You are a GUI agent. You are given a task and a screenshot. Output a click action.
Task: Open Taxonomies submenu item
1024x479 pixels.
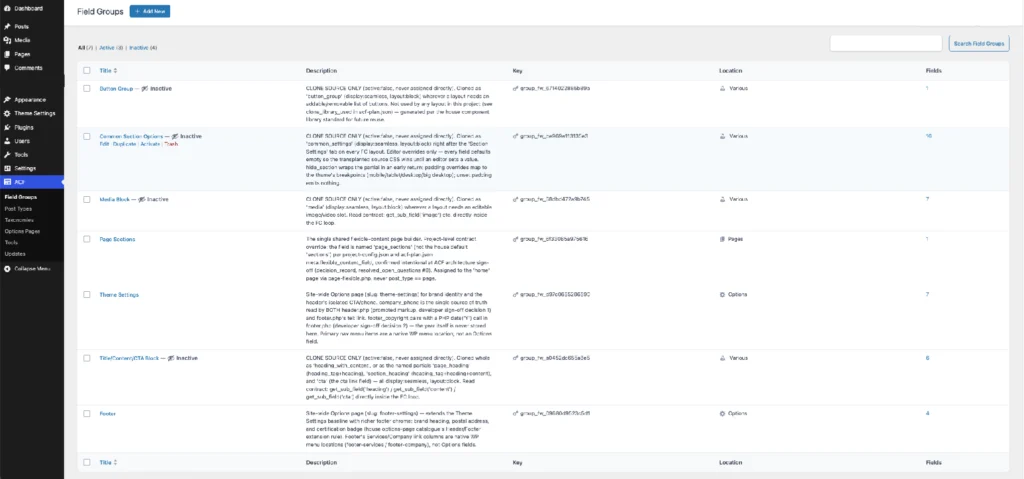[18, 220]
